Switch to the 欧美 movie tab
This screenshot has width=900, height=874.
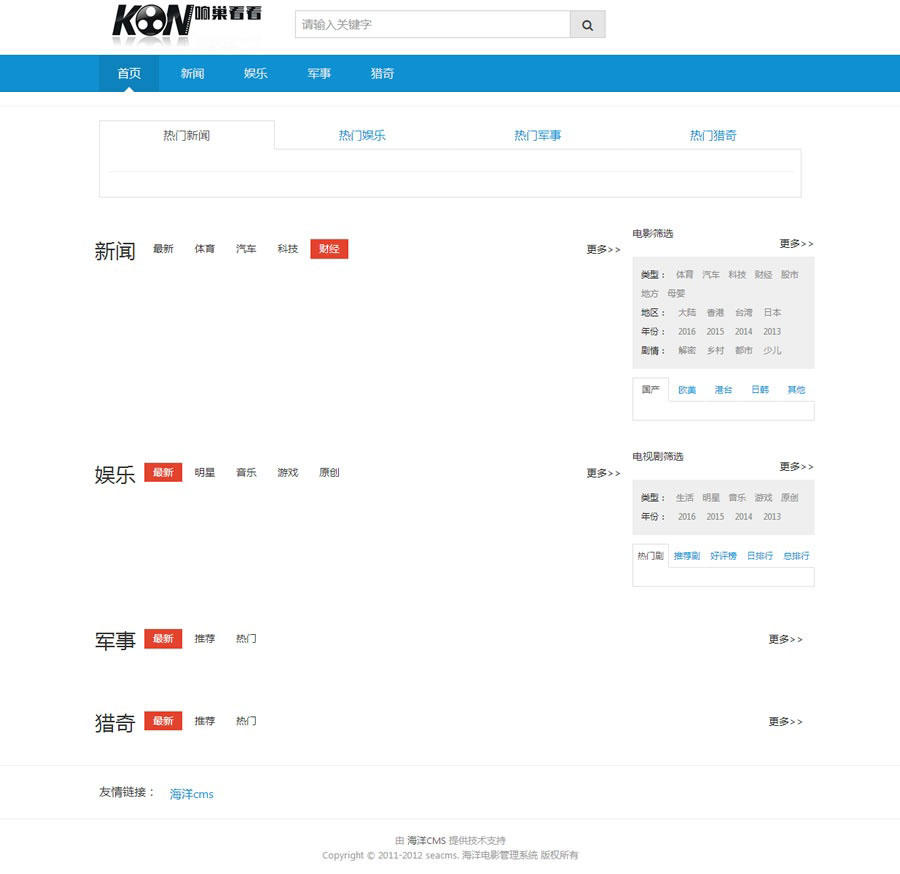[x=687, y=390]
